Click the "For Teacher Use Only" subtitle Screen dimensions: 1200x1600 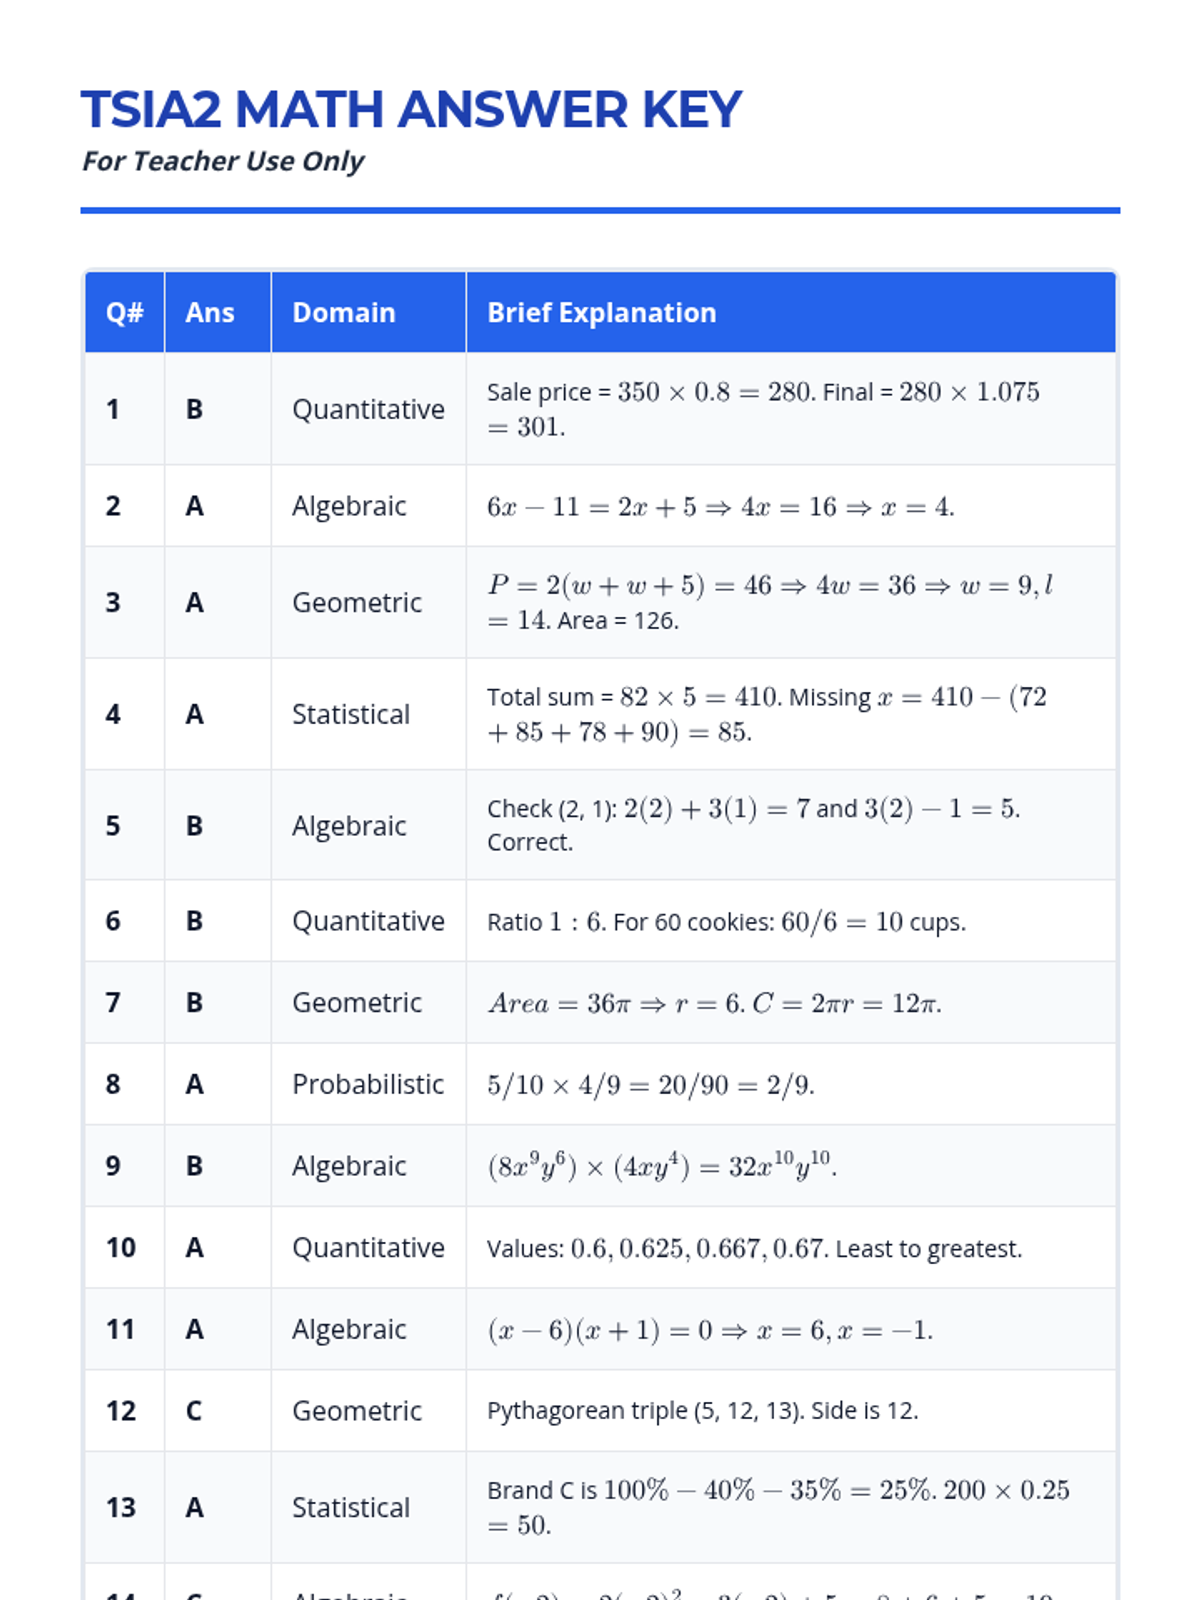[x=223, y=161]
